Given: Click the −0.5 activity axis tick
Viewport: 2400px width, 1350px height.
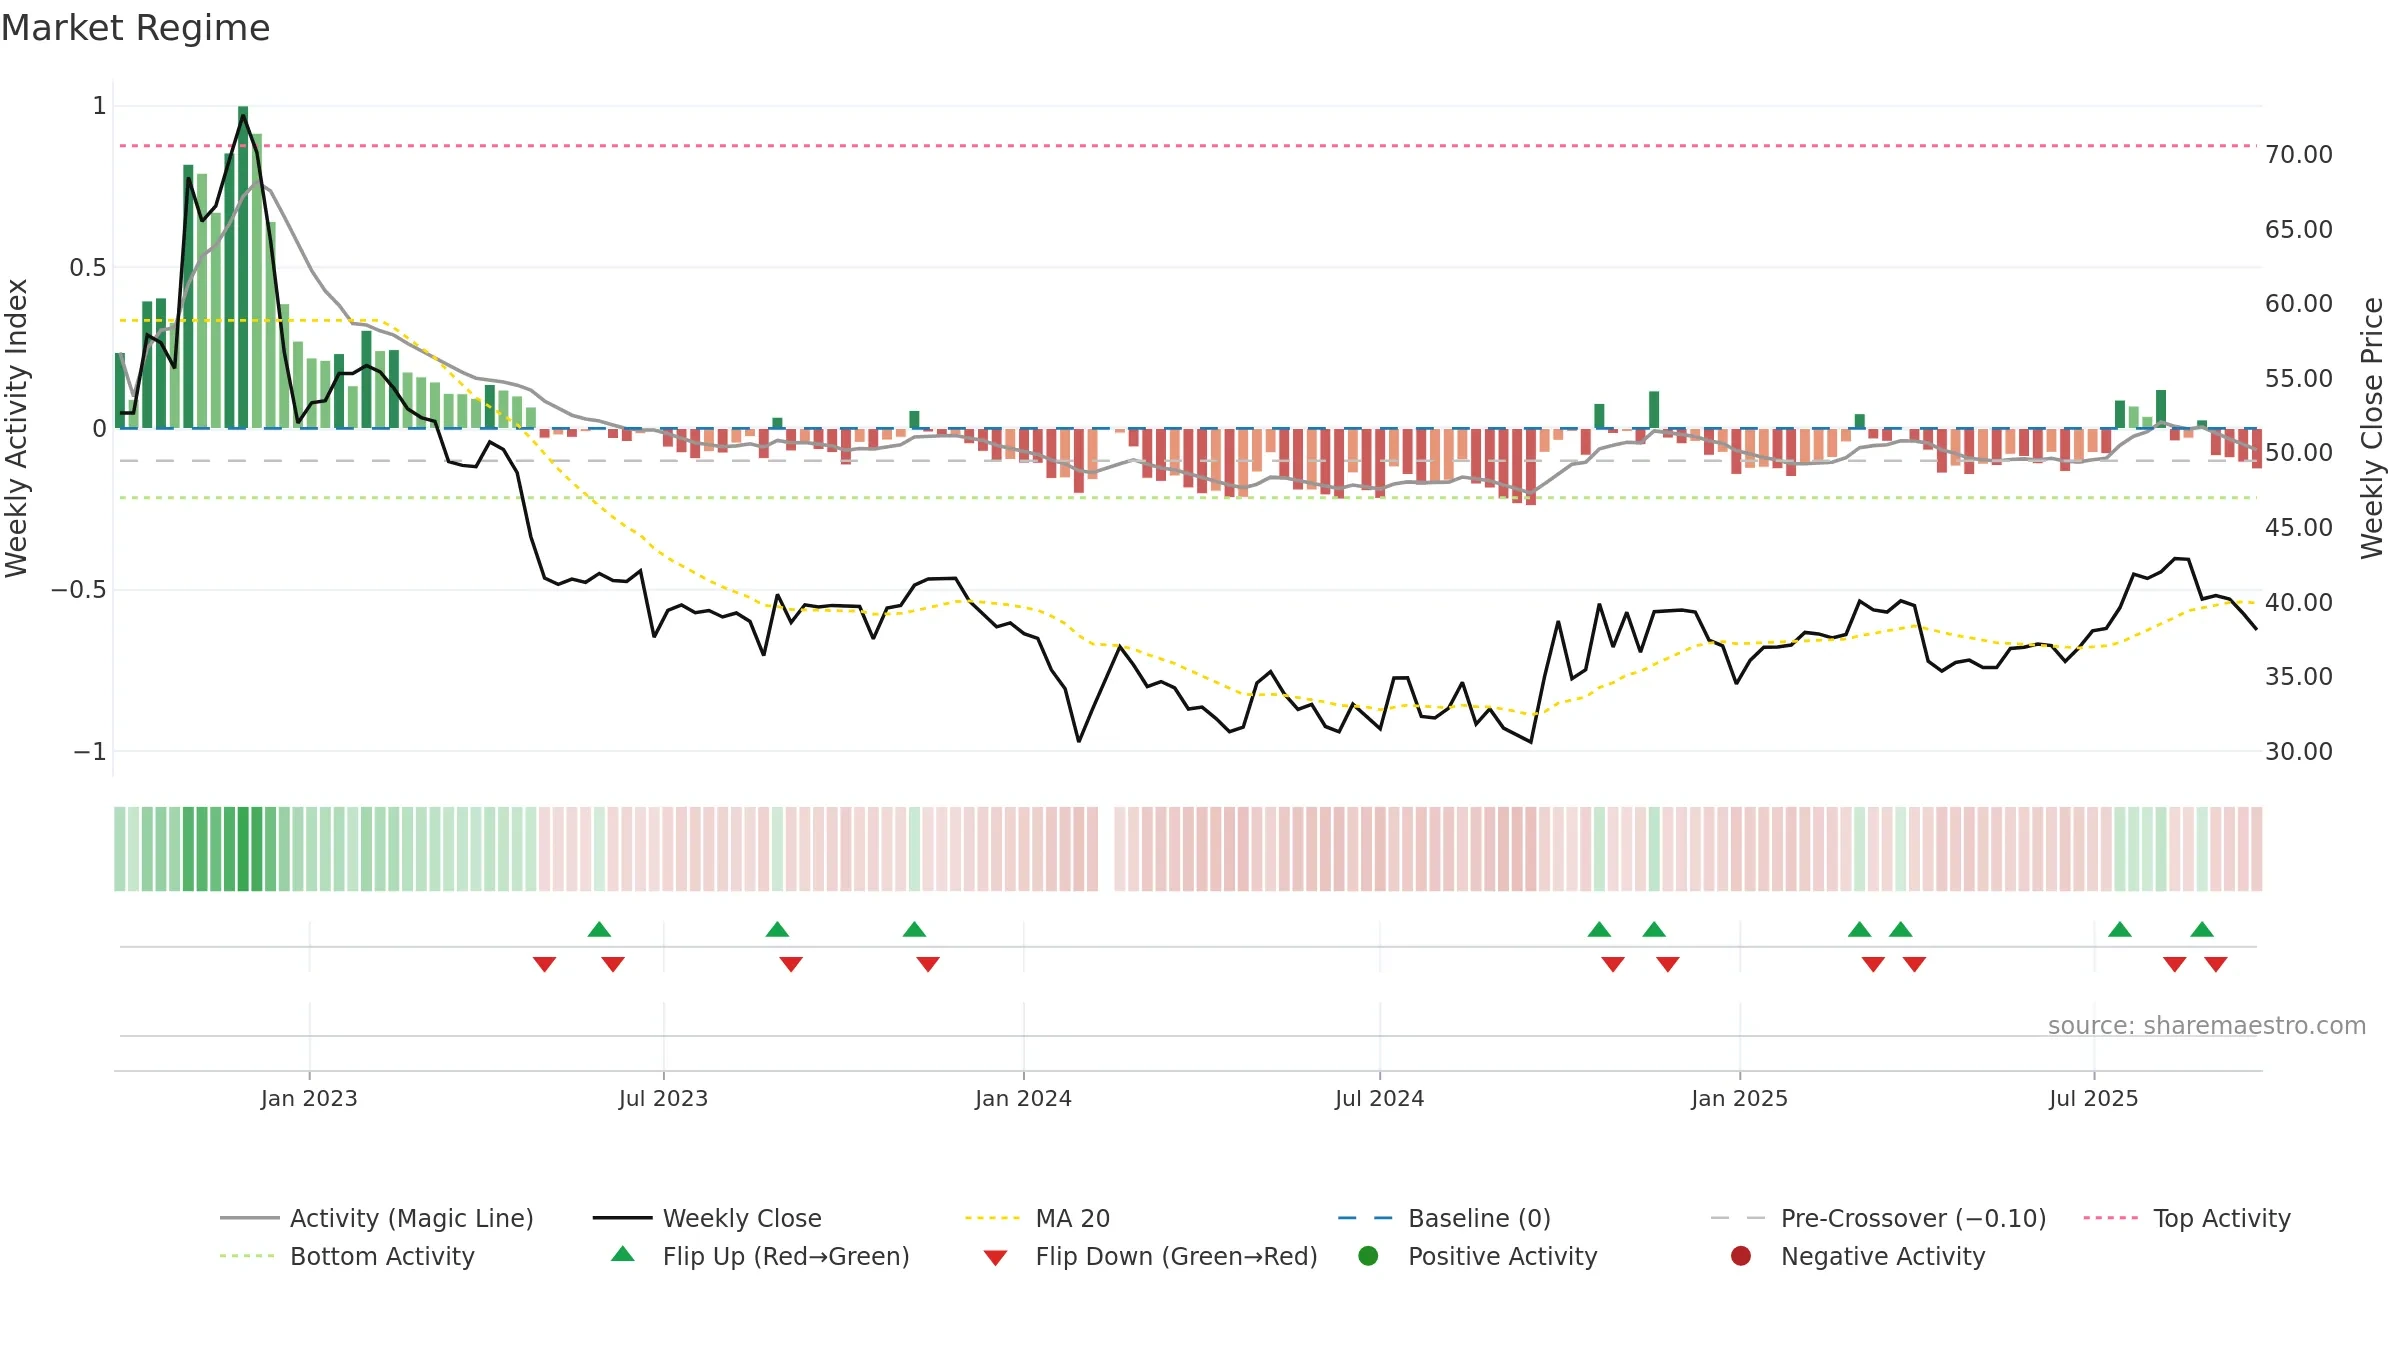Looking at the screenshot, I should (x=78, y=589).
